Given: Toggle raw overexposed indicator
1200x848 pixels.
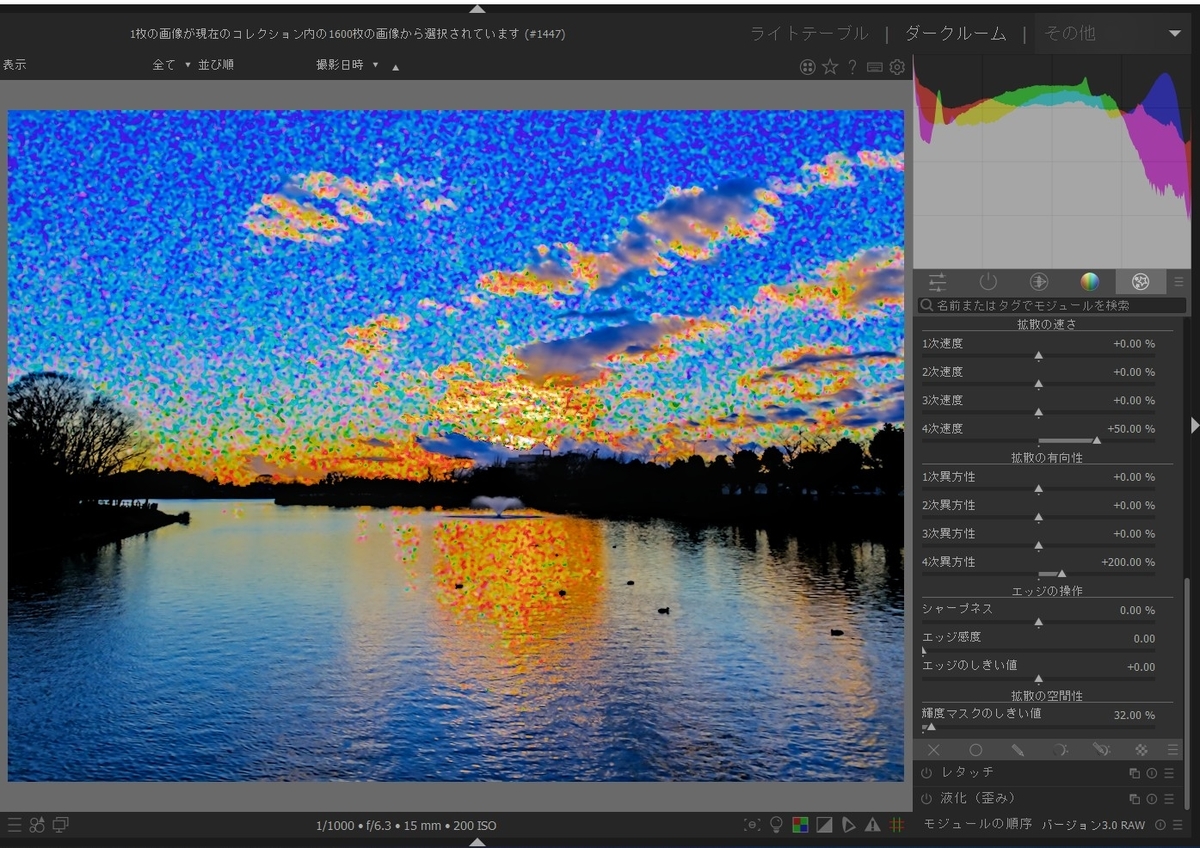Looking at the screenshot, I should 800,825.
